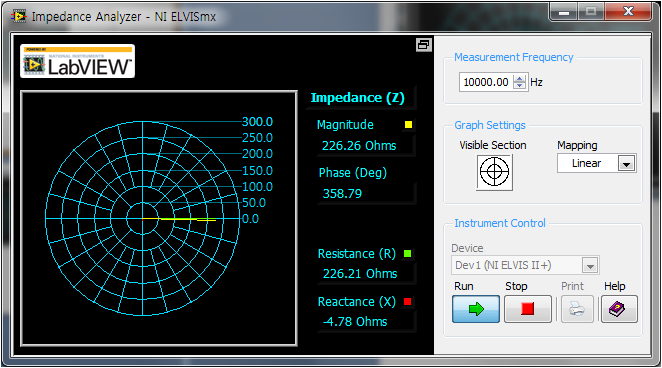Click the 100.0 scale label

pyautogui.click(x=257, y=187)
